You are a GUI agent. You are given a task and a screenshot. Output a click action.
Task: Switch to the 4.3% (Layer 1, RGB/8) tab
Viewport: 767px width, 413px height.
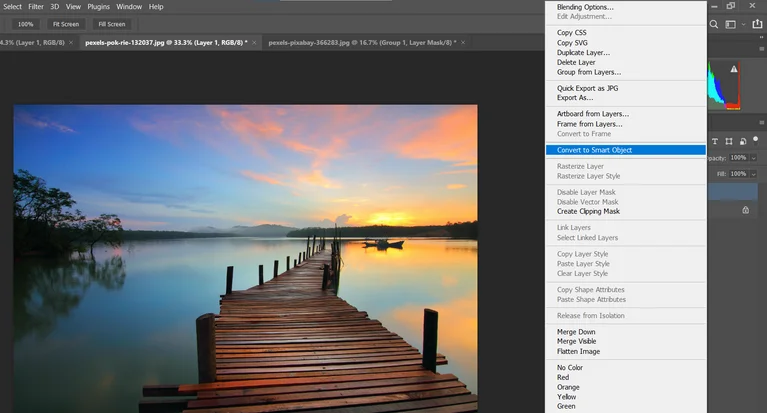(32, 43)
